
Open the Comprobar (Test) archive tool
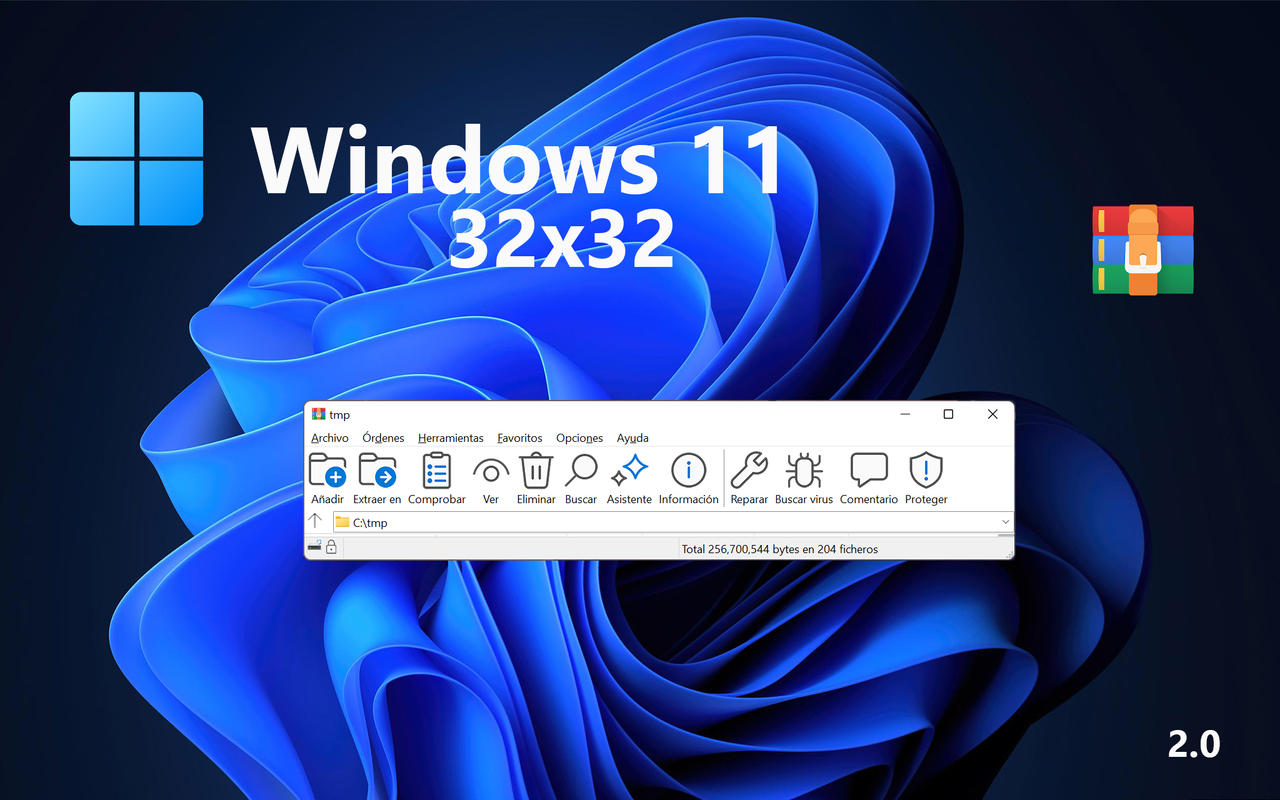[436, 472]
